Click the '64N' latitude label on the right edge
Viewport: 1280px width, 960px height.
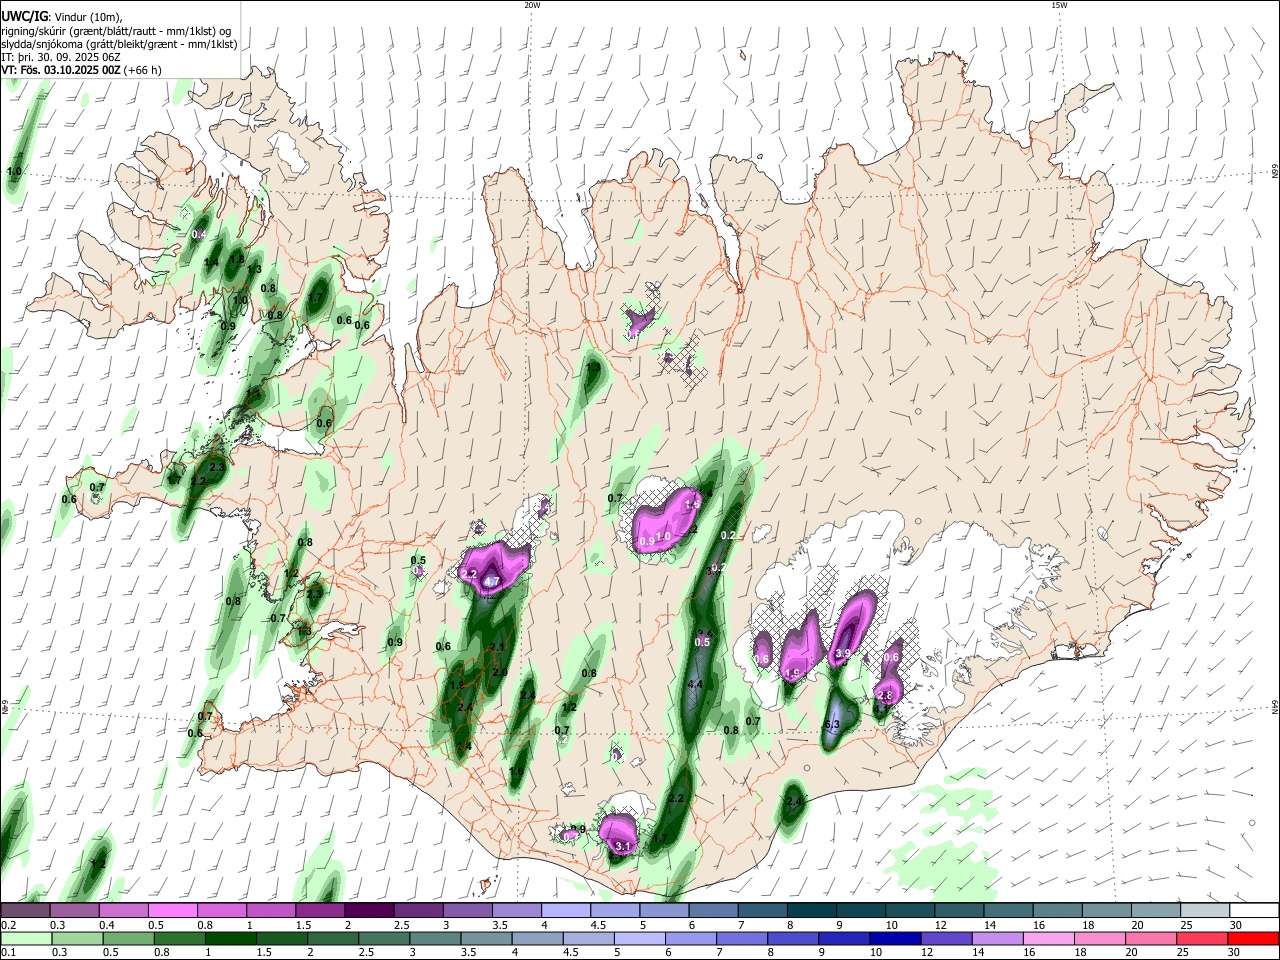(x=1274, y=707)
